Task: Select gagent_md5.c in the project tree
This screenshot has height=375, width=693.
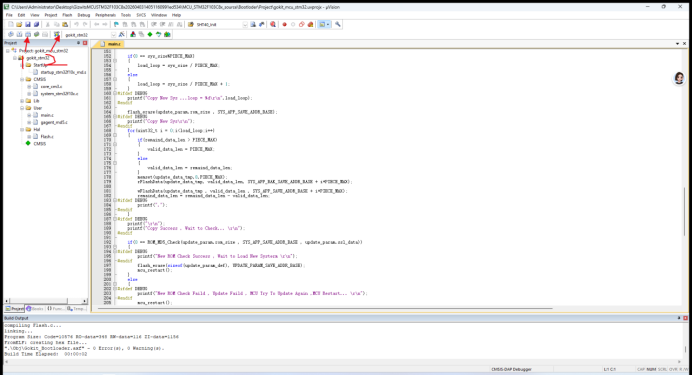Action: pyautogui.click(x=54, y=122)
